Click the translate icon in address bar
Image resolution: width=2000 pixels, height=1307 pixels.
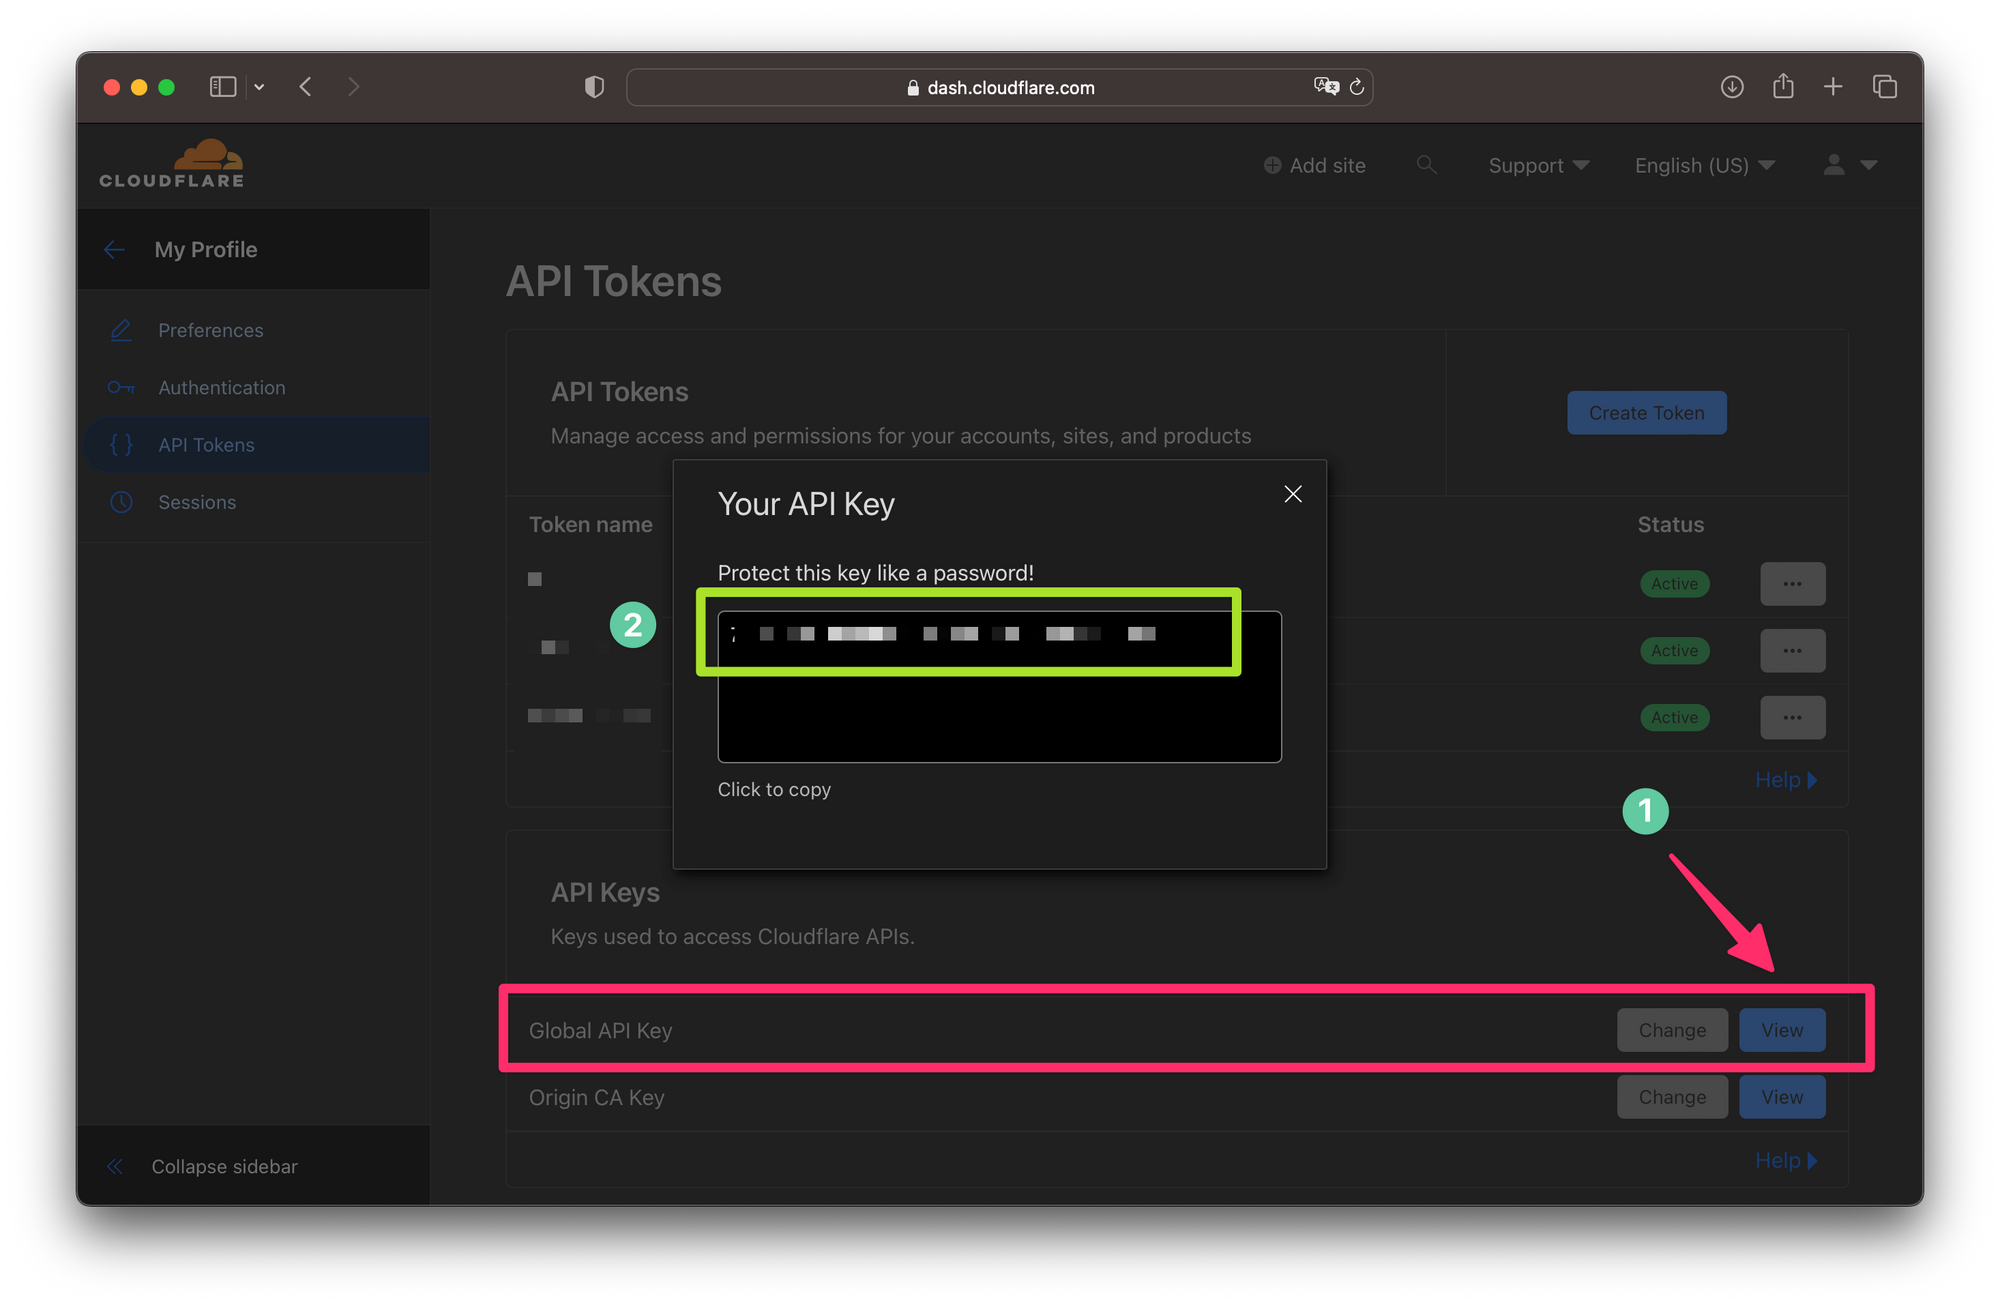(x=1326, y=87)
